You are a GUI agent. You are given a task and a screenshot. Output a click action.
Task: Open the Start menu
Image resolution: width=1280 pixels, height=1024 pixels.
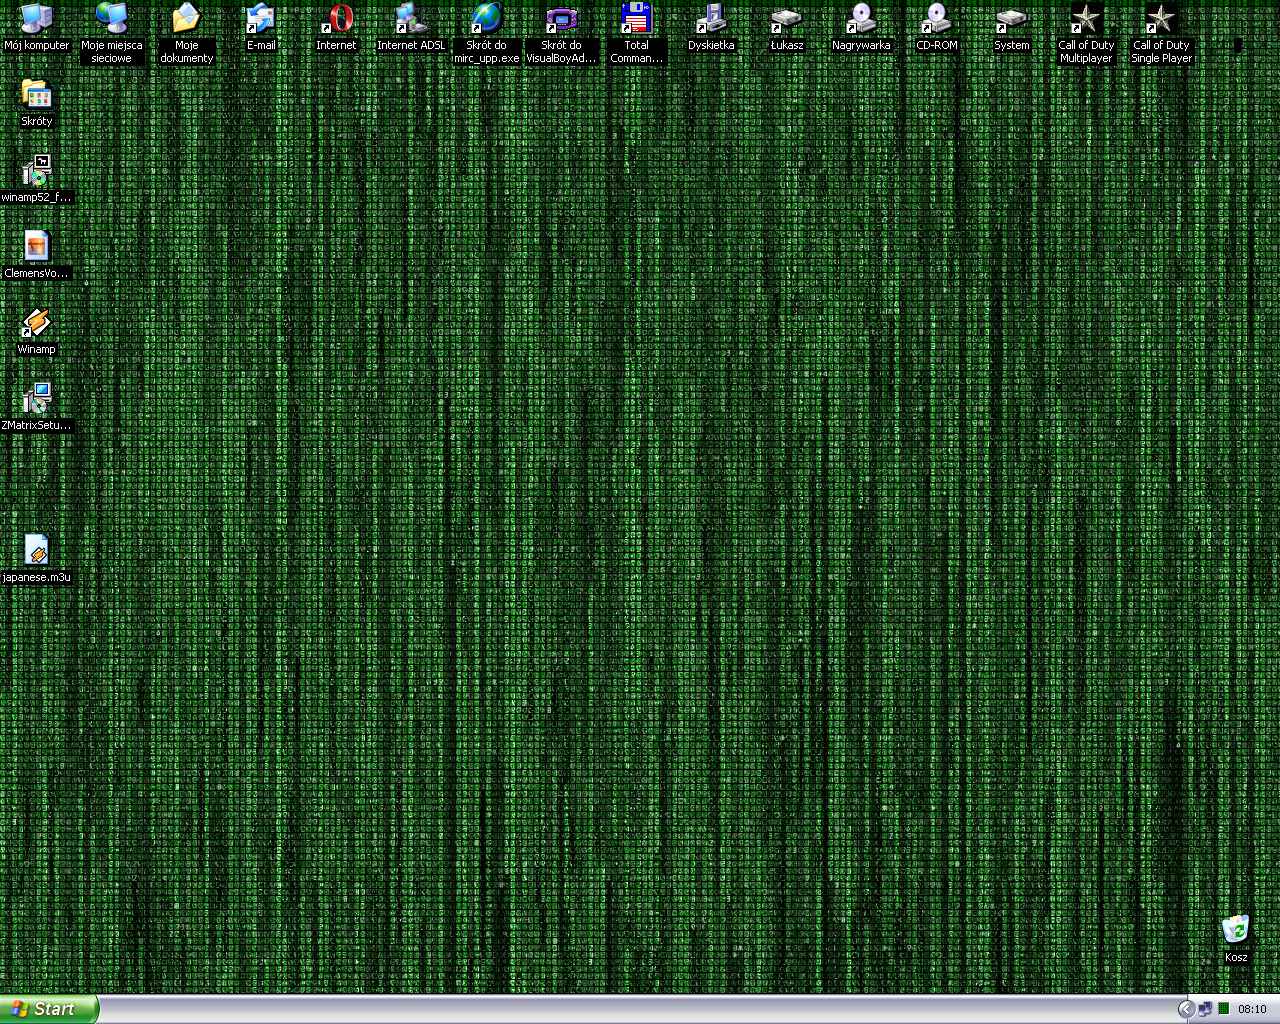pyautogui.click(x=49, y=1009)
